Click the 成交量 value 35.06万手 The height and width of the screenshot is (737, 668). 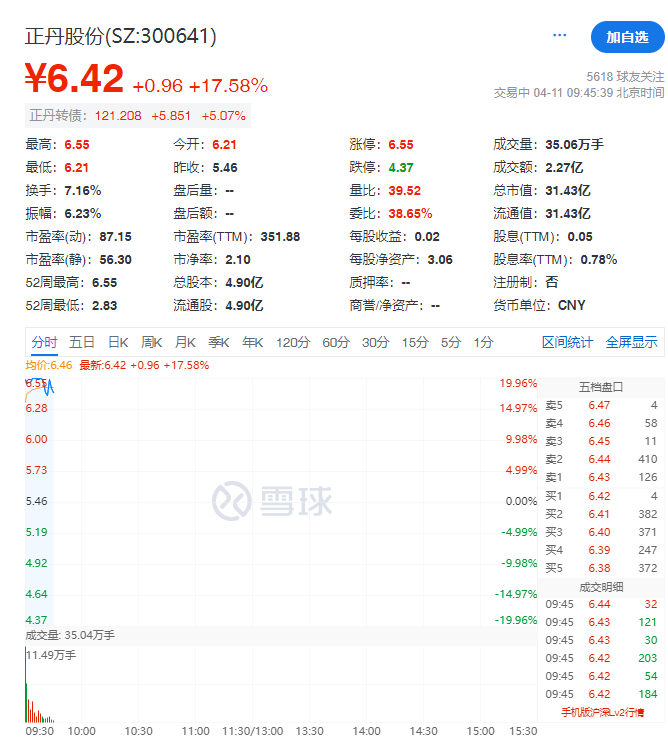pyautogui.click(x=574, y=144)
